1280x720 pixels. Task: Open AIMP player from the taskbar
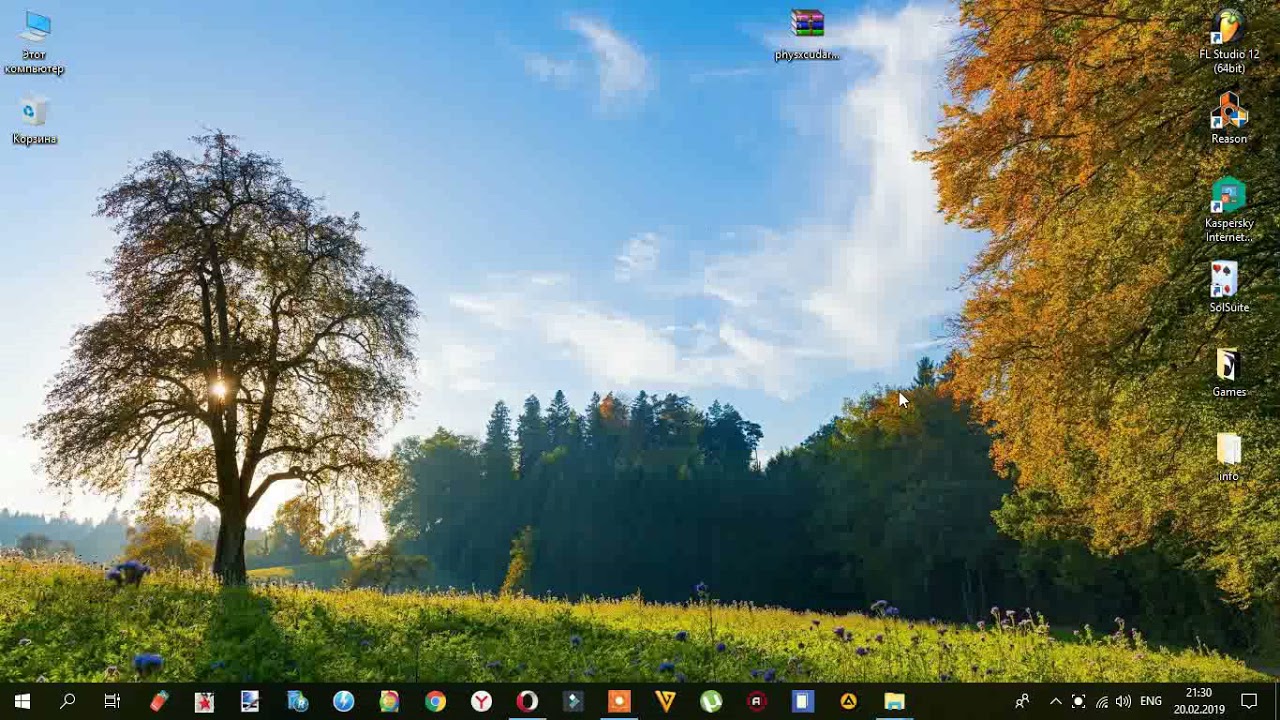point(848,702)
